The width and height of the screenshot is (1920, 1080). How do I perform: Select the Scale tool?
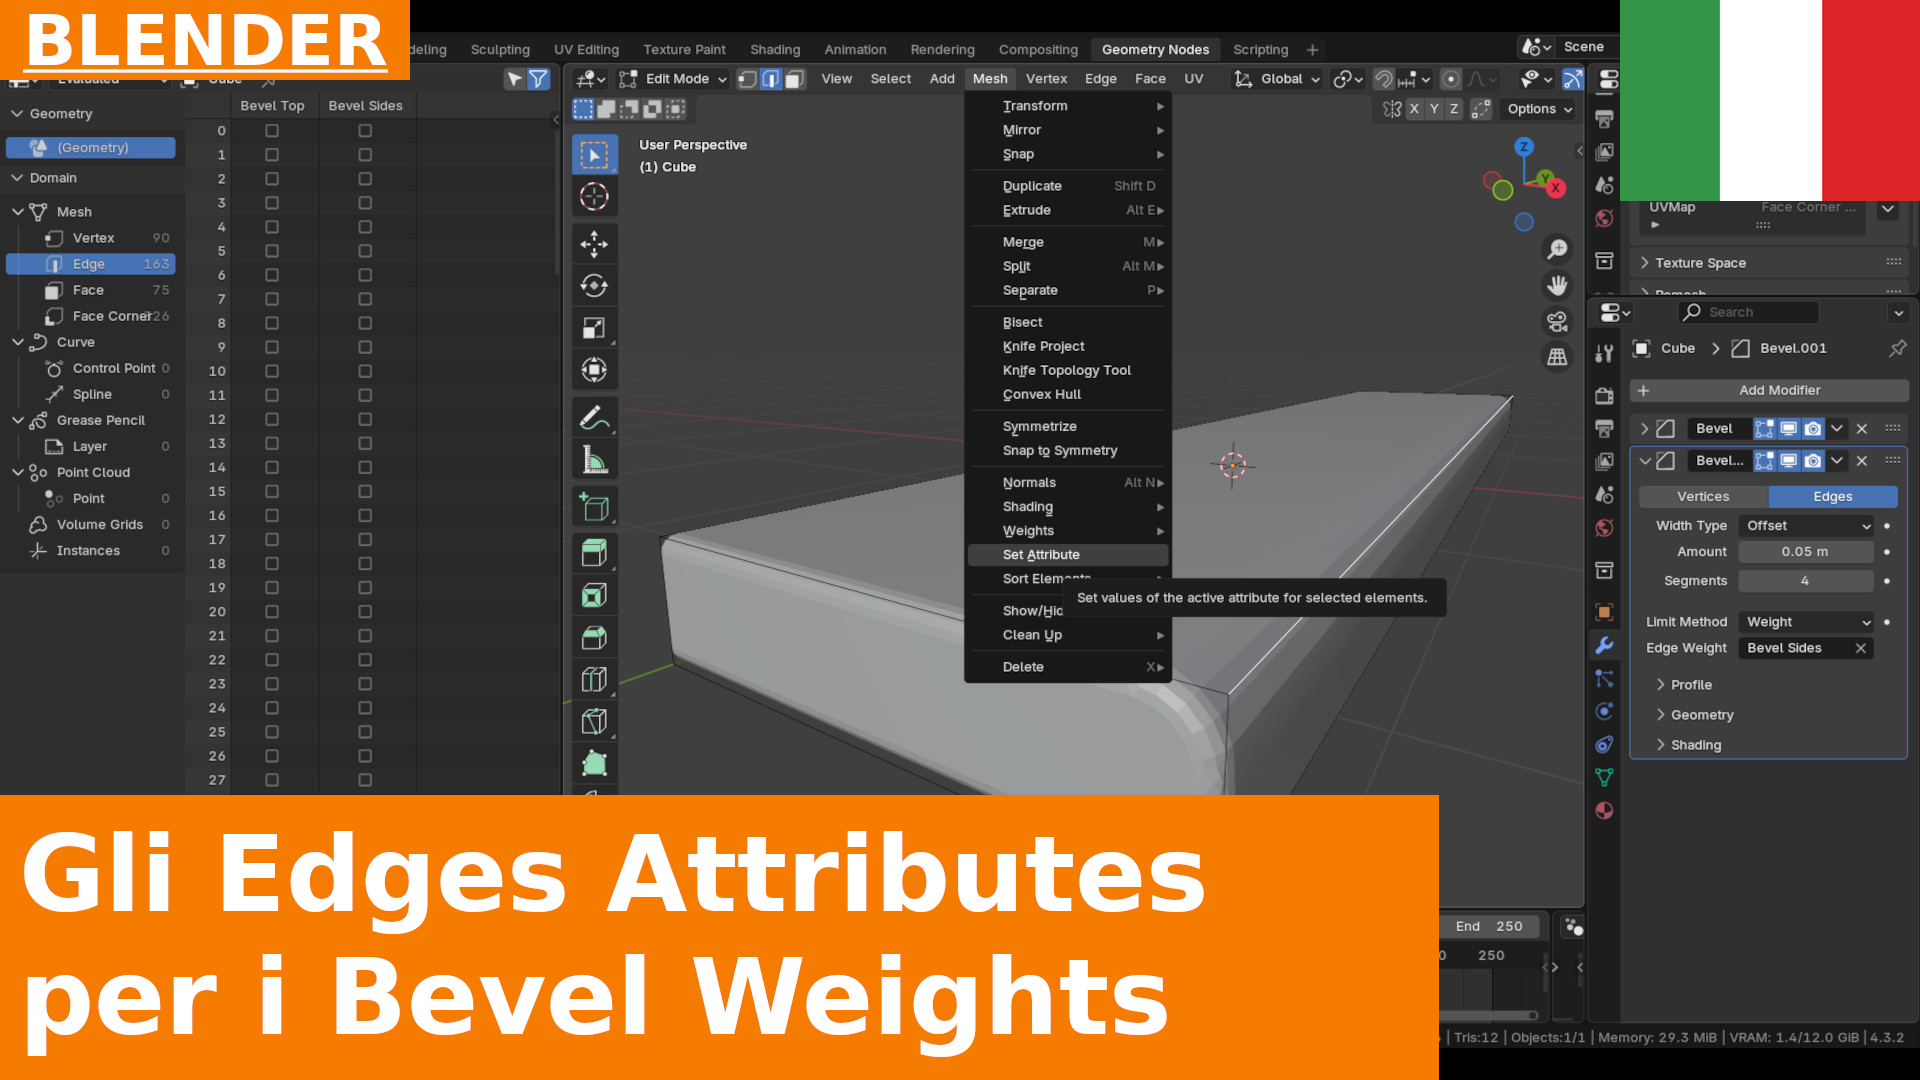[x=594, y=328]
